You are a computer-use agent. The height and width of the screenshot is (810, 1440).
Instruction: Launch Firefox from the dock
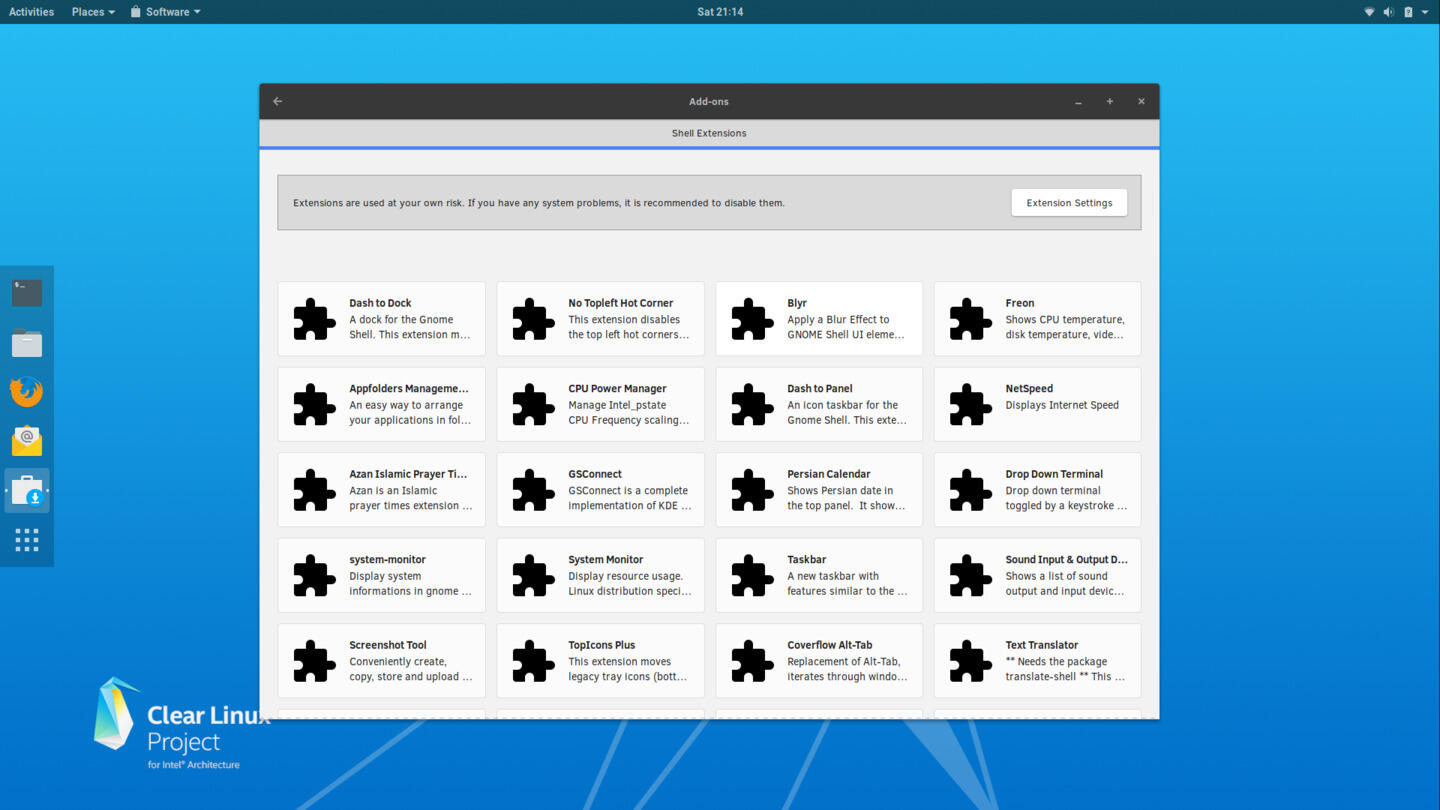tap(27, 392)
